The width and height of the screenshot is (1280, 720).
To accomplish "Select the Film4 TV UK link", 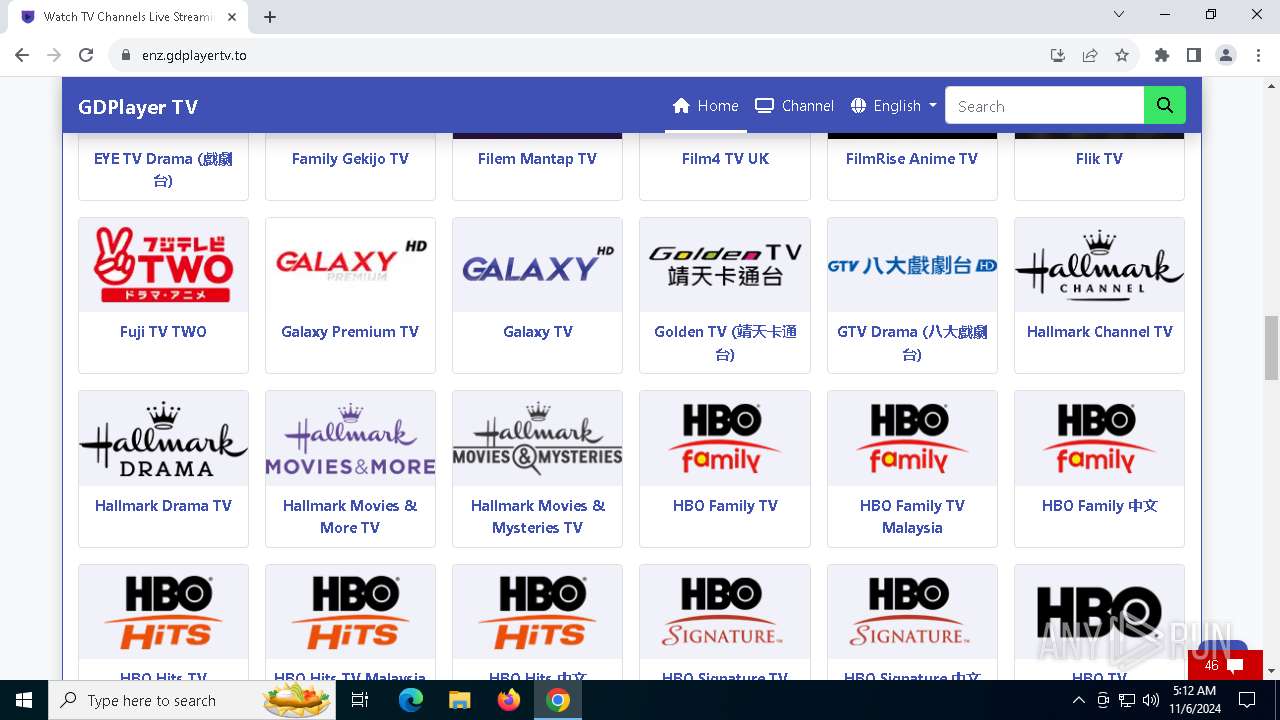I will tap(725, 158).
